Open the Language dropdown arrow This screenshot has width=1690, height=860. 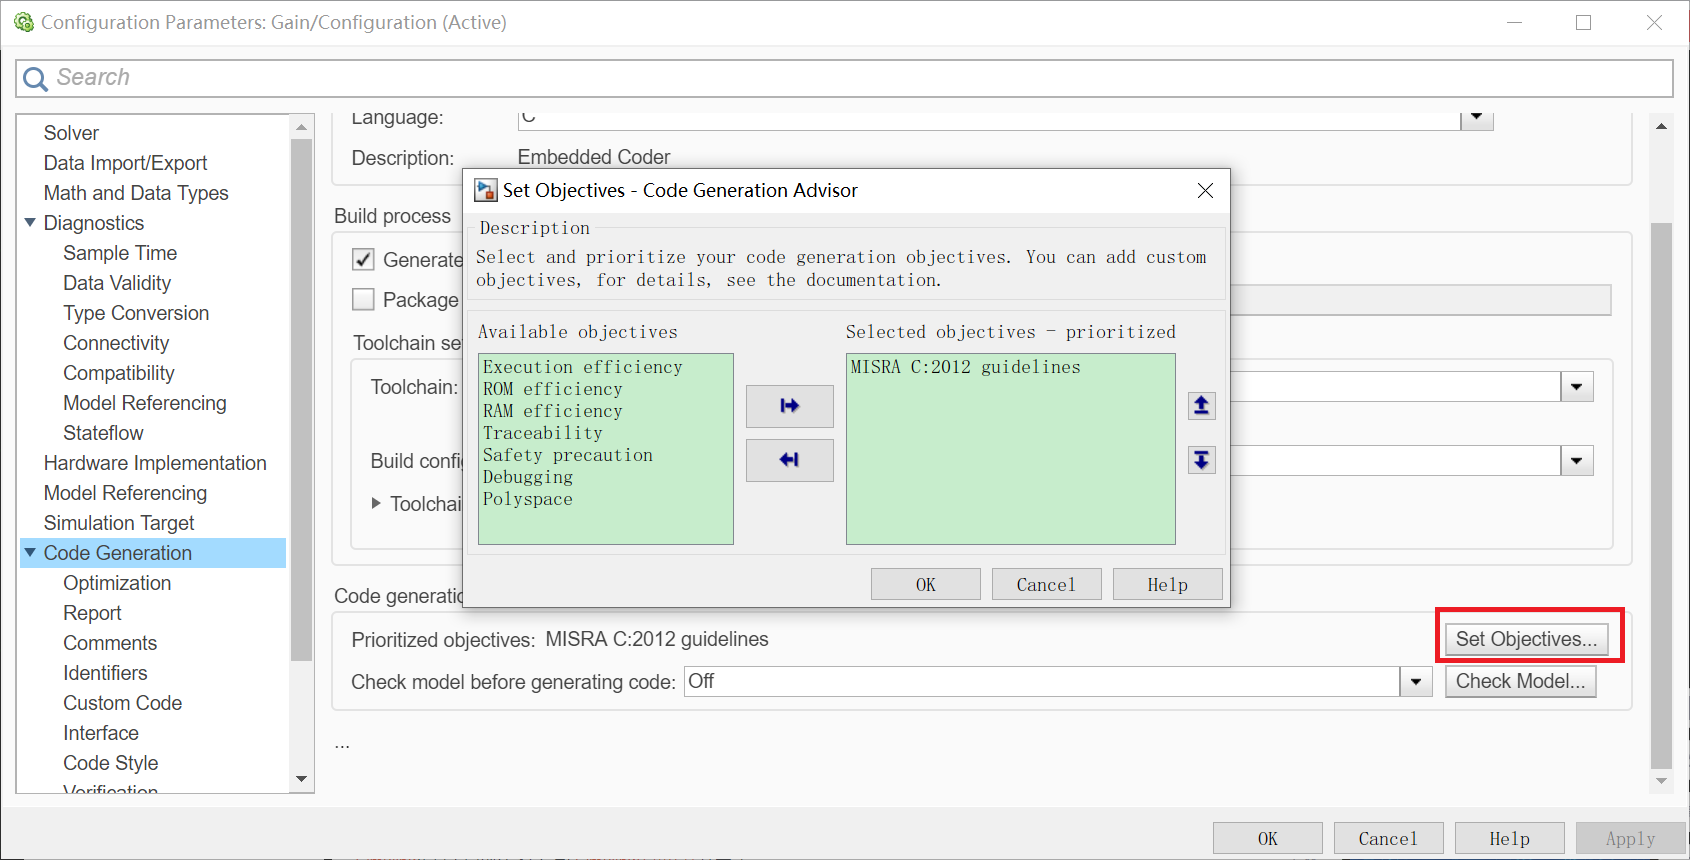(x=1477, y=118)
